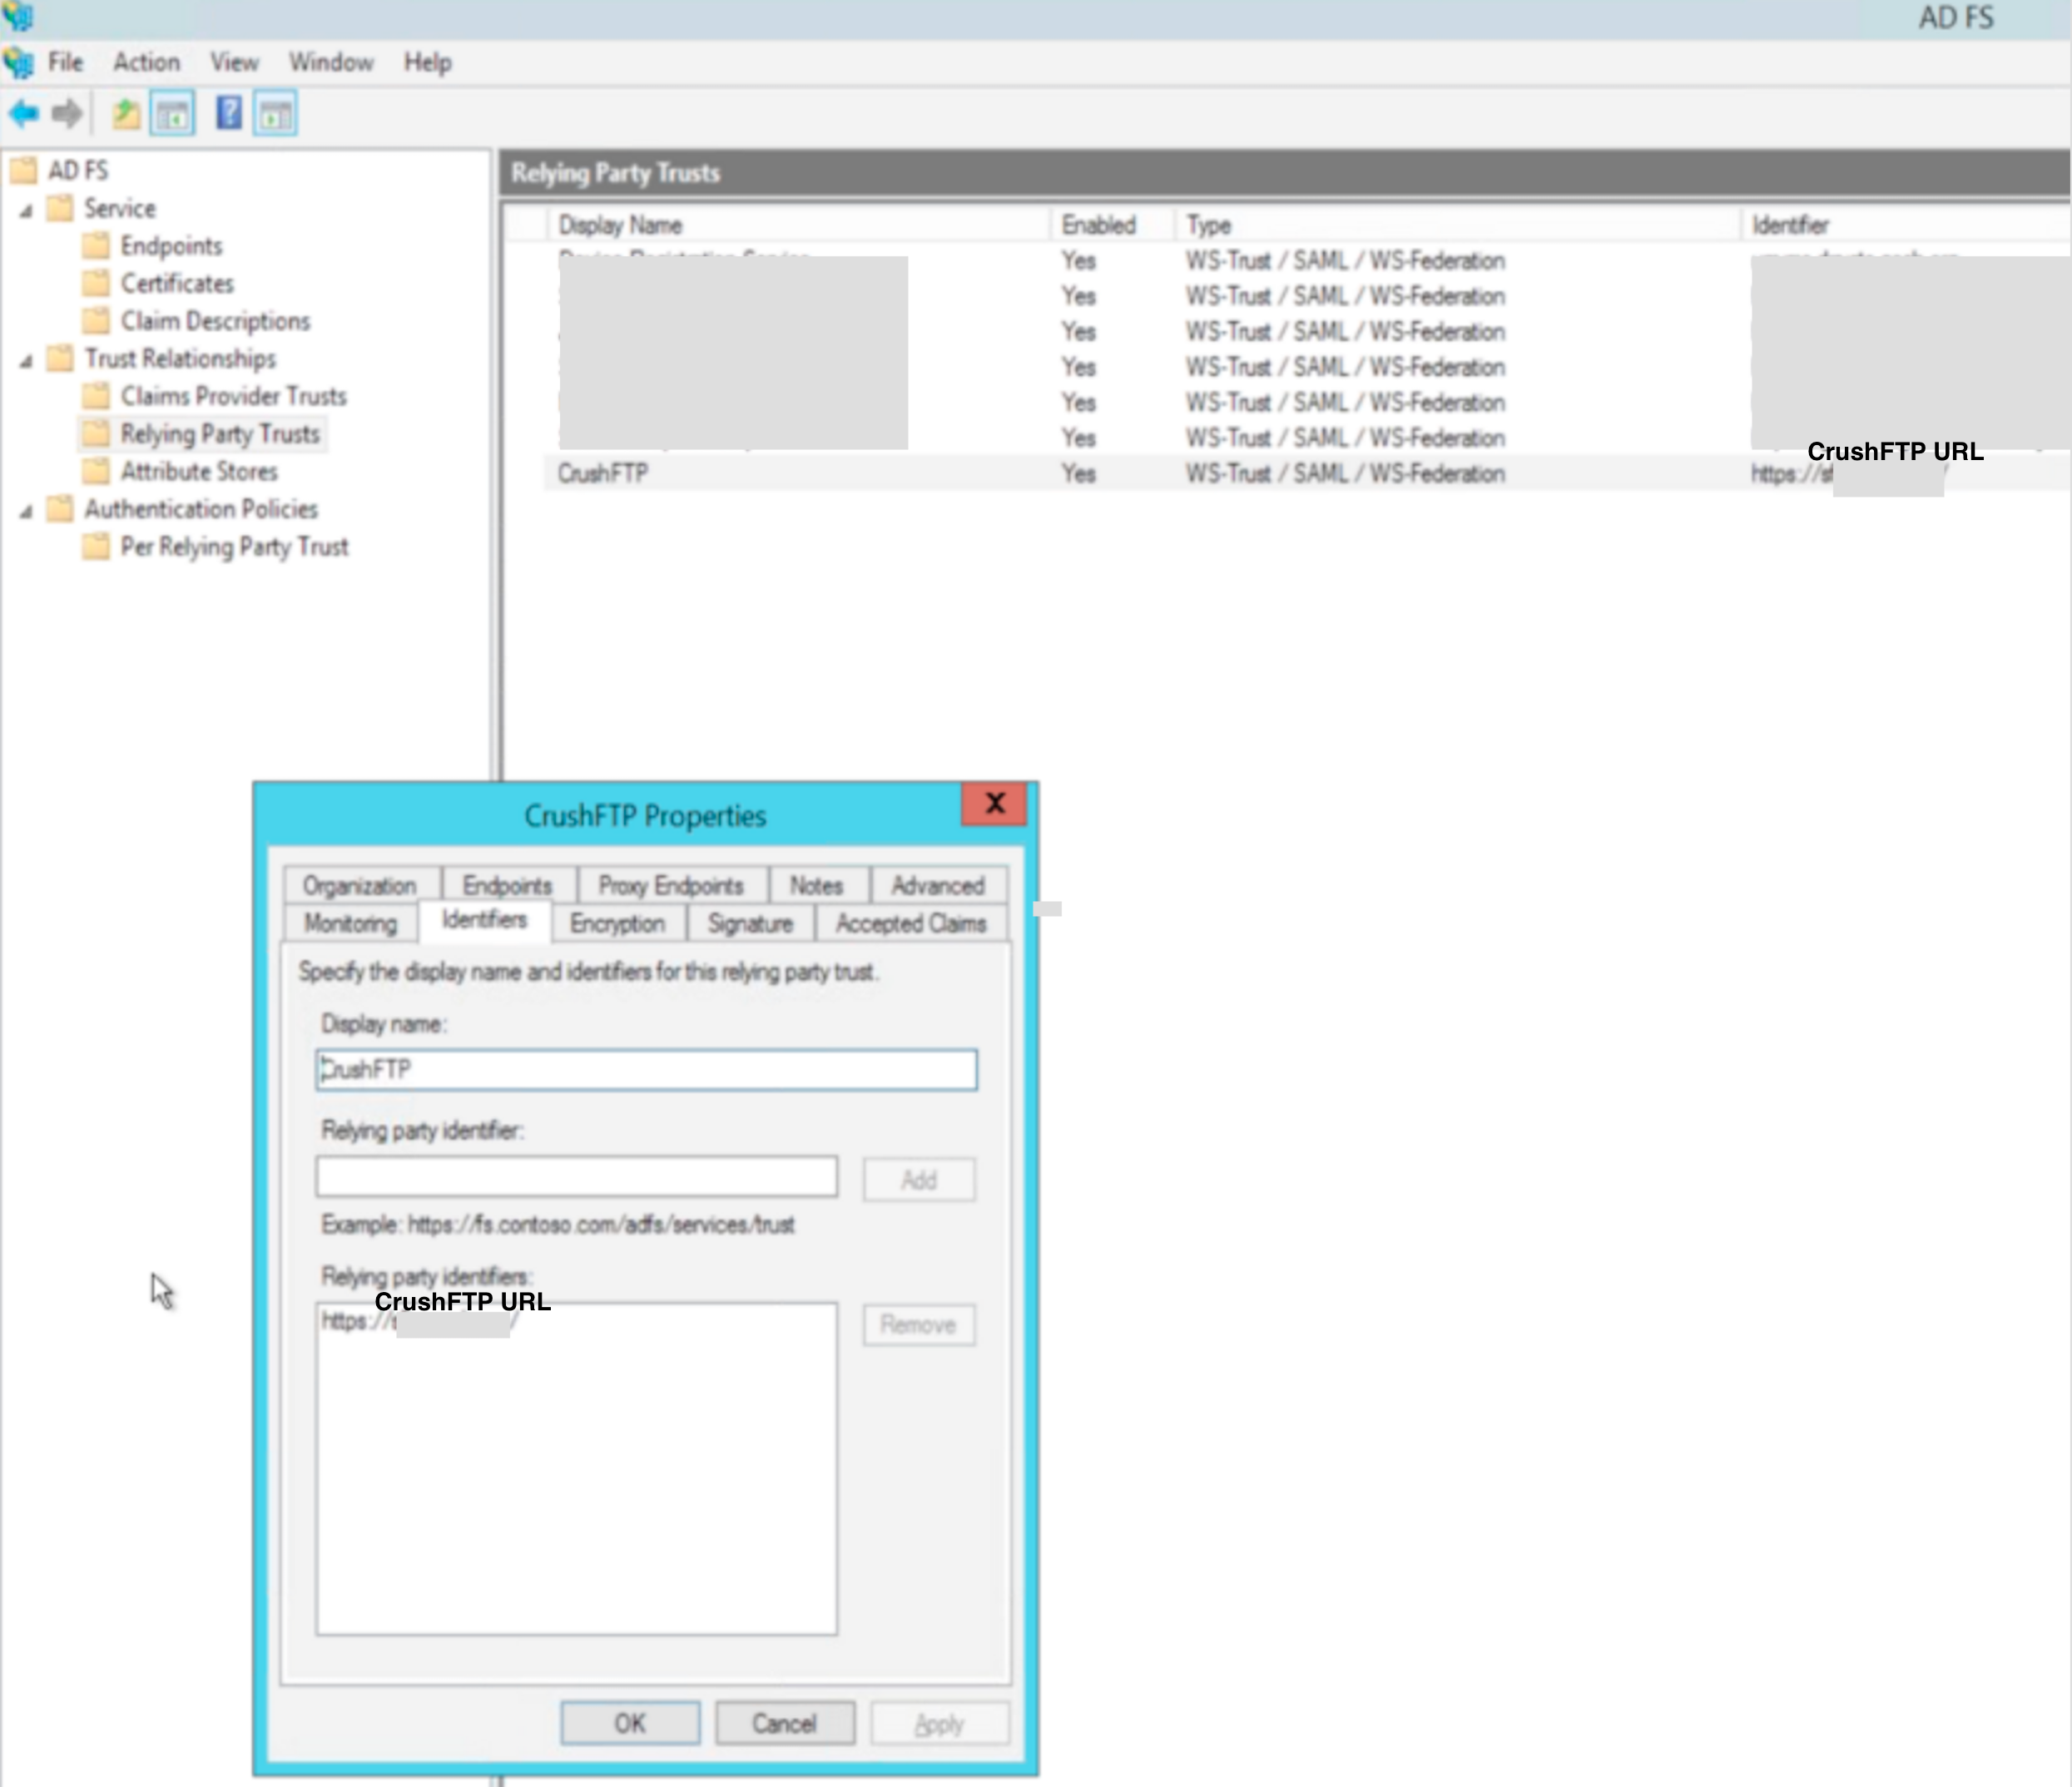The height and width of the screenshot is (1787, 2072).
Task: Click the Trust Relationships folder icon
Action: (61, 358)
